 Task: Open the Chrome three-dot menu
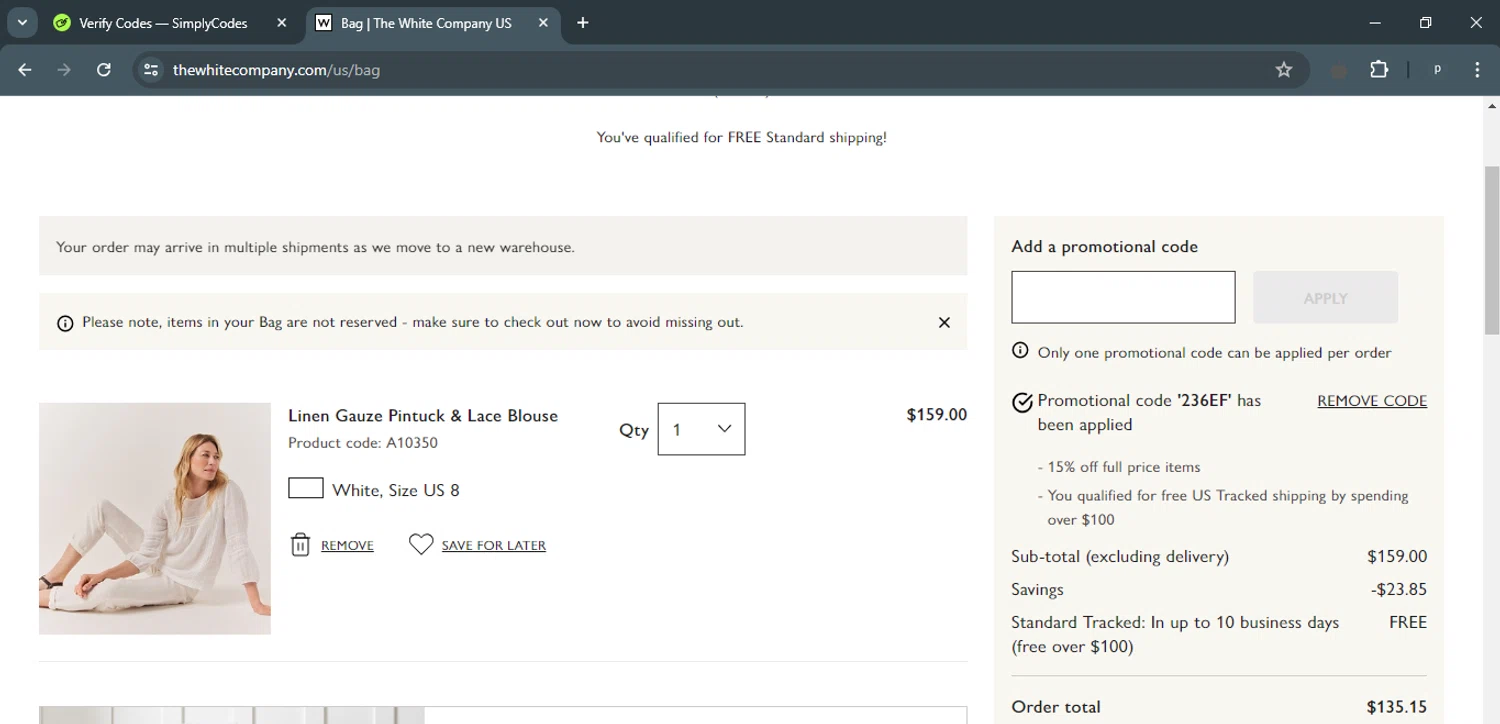pyautogui.click(x=1477, y=70)
